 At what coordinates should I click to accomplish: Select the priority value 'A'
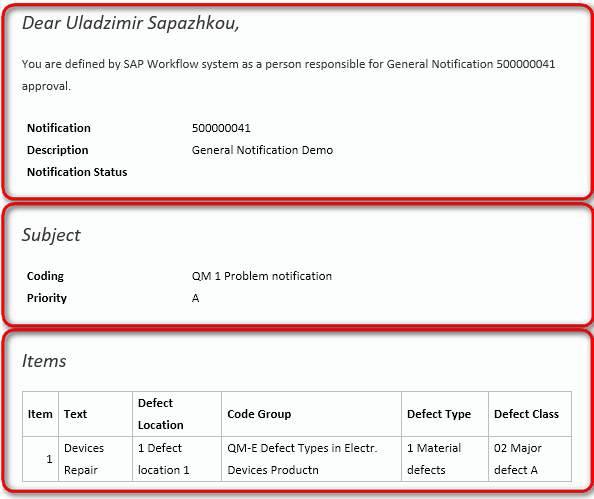point(195,298)
